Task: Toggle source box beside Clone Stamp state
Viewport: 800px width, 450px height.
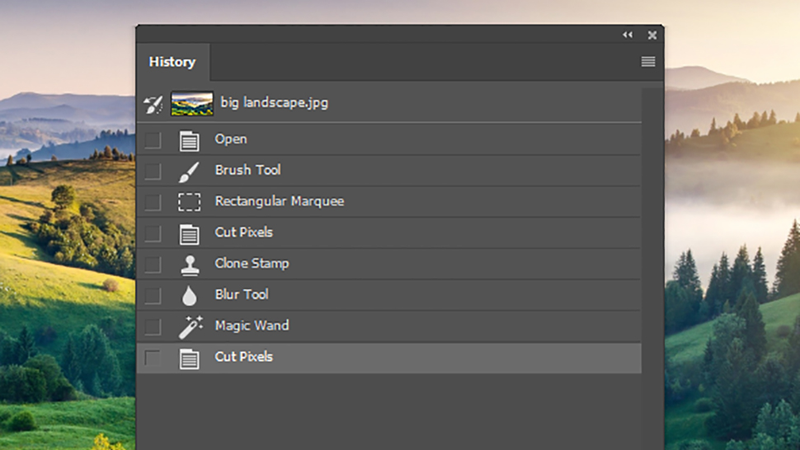Action: [x=153, y=265]
